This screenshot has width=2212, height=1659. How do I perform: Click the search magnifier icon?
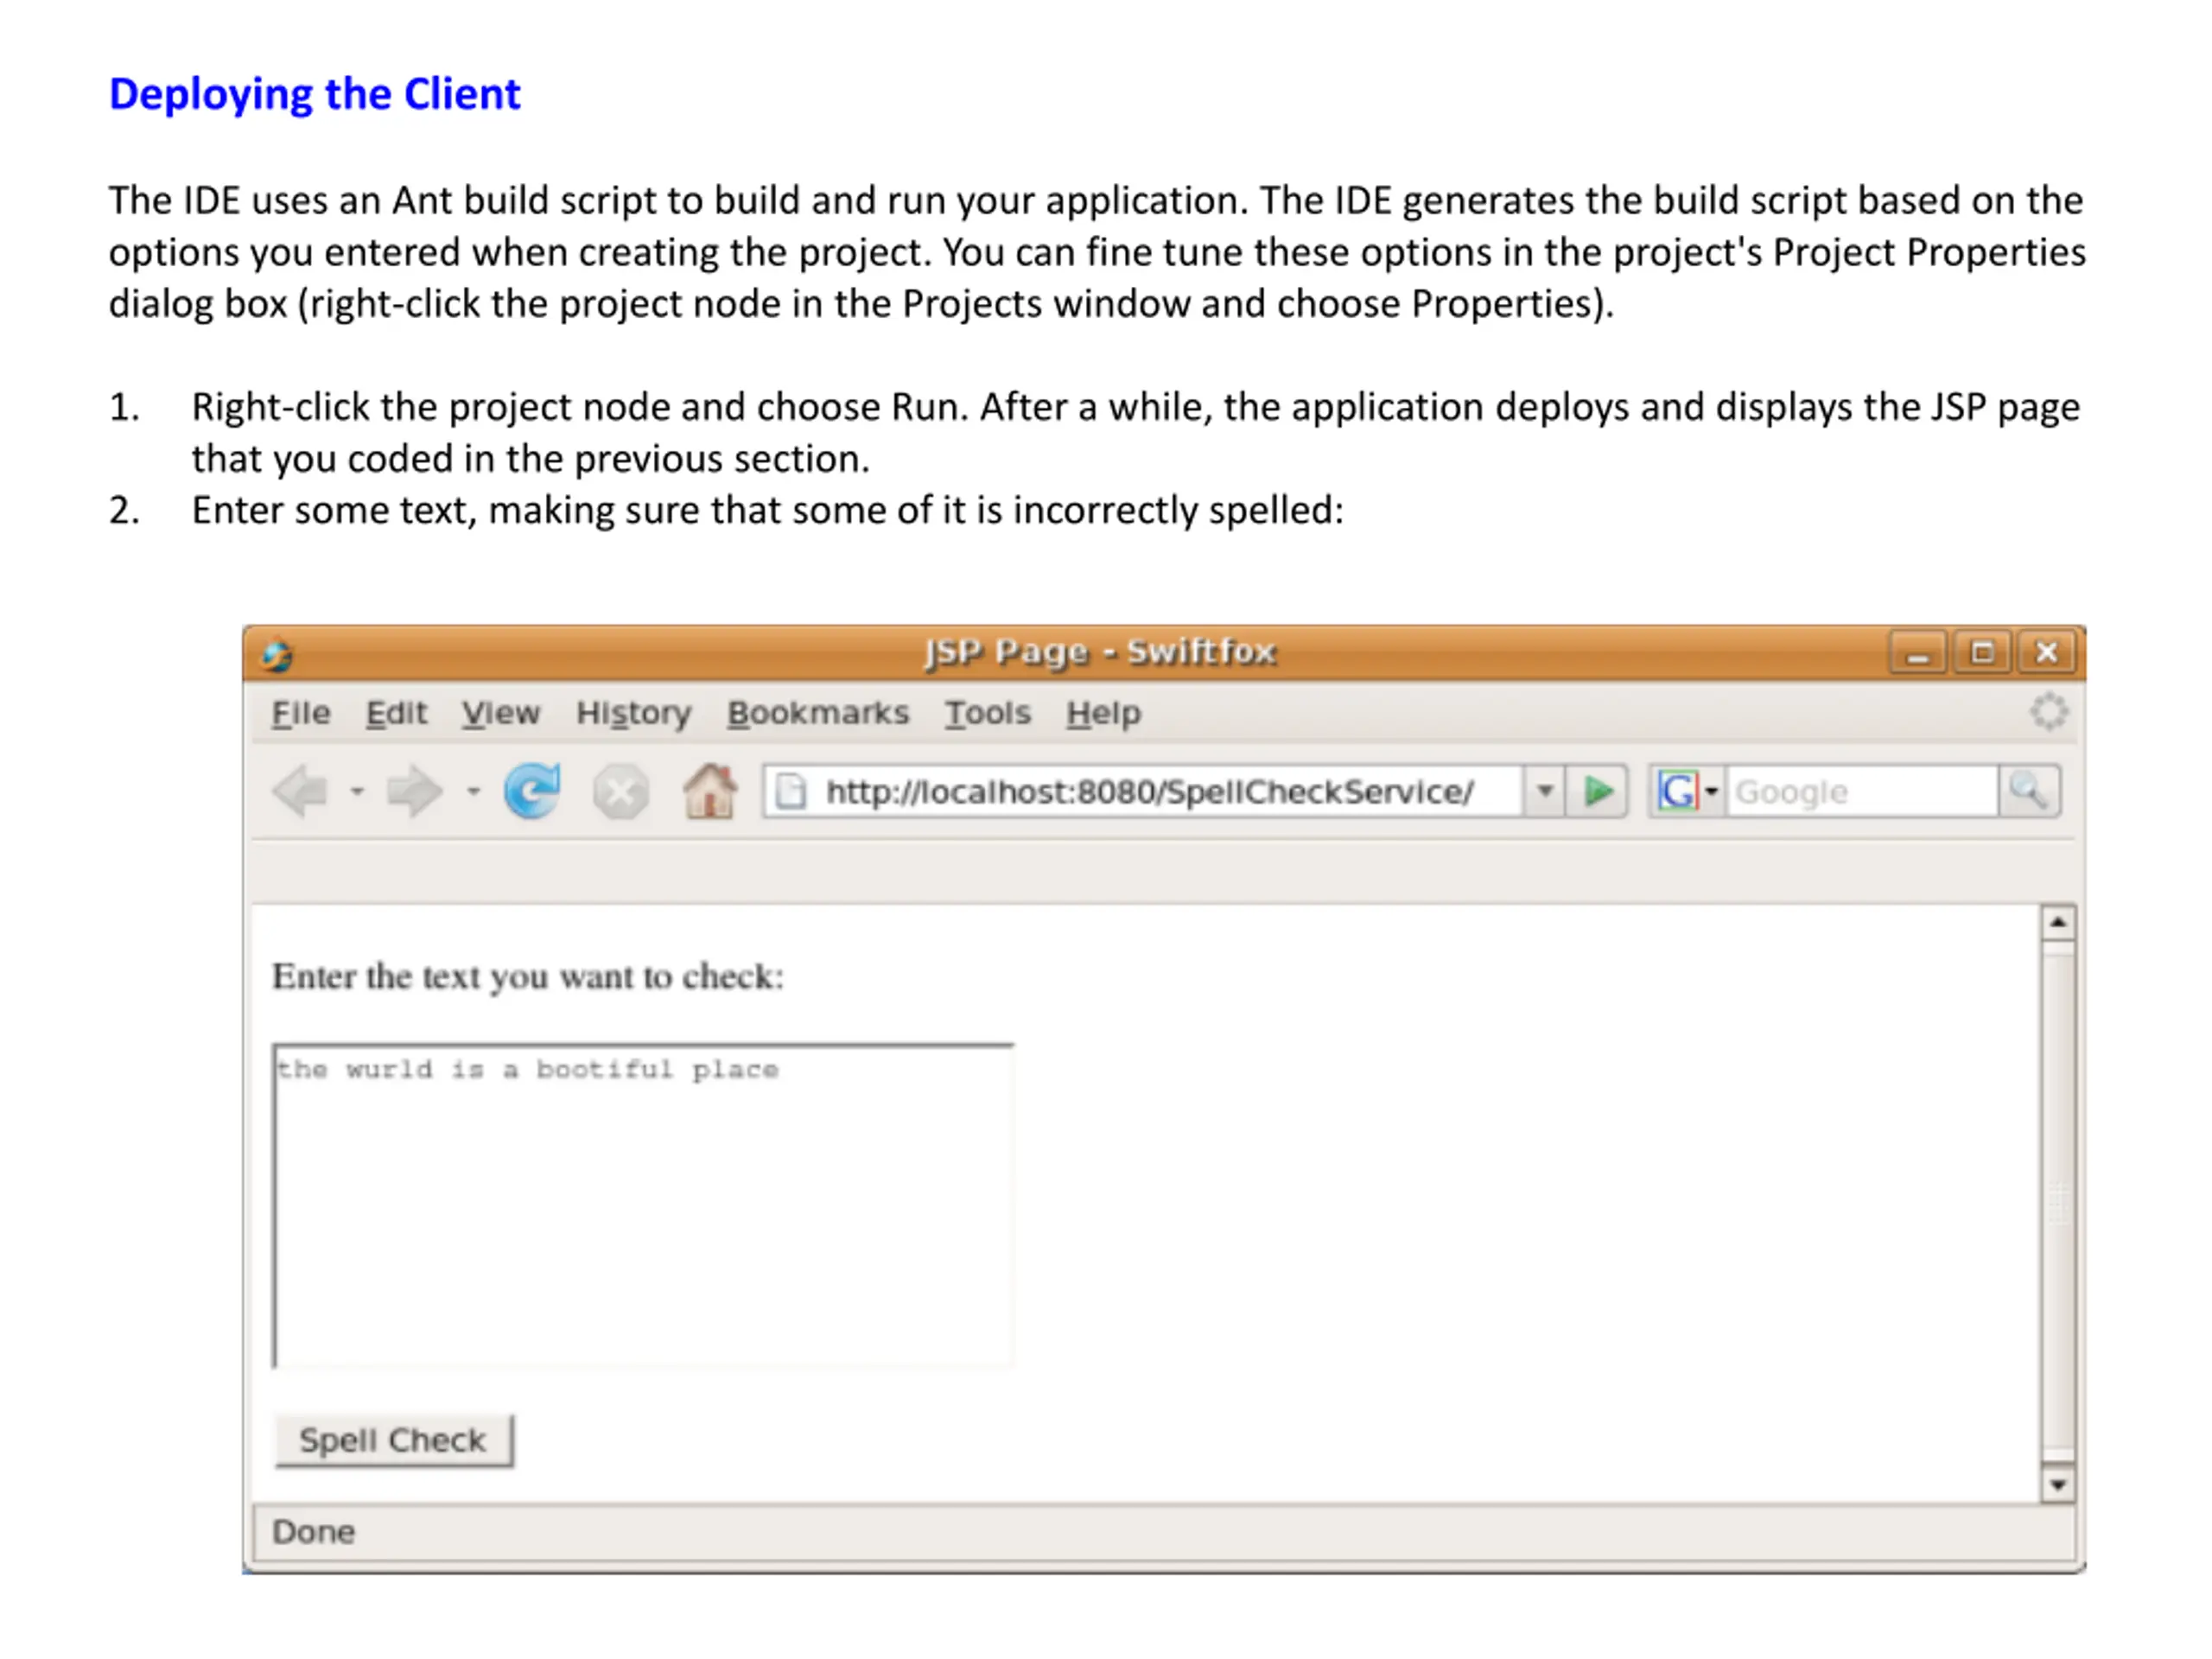tap(2029, 792)
